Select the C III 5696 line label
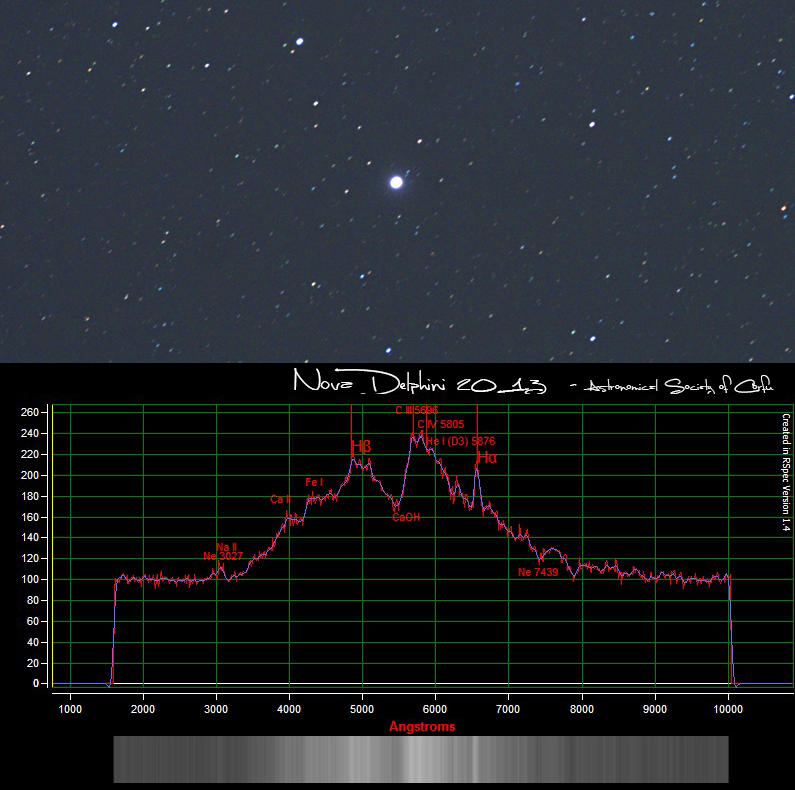The height and width of the screenshot is (790, 795). (x=416, y=410)
